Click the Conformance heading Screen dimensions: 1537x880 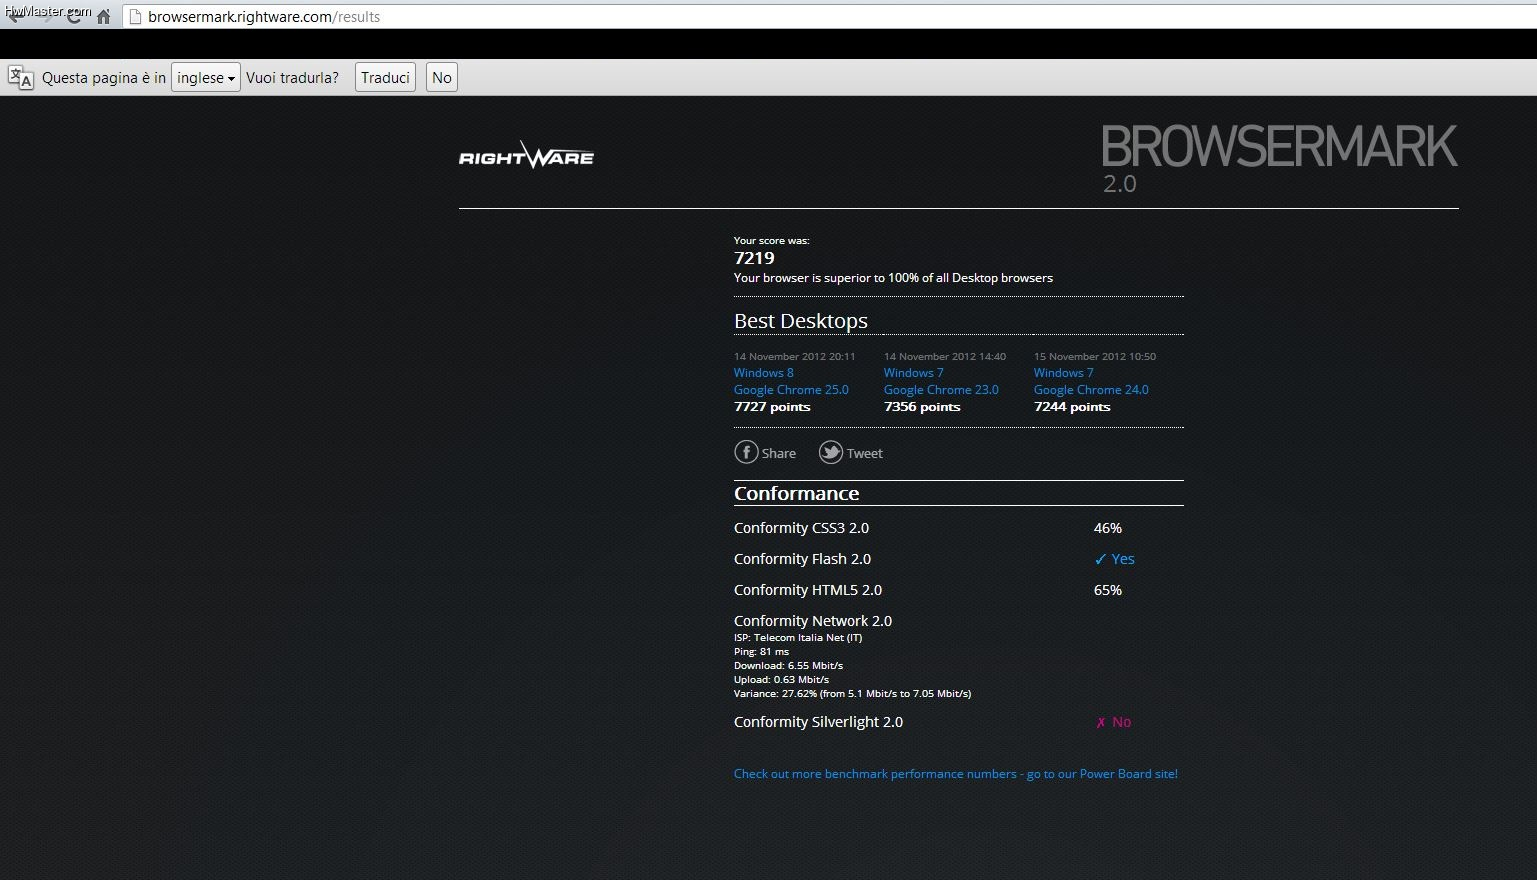(797, 493)
